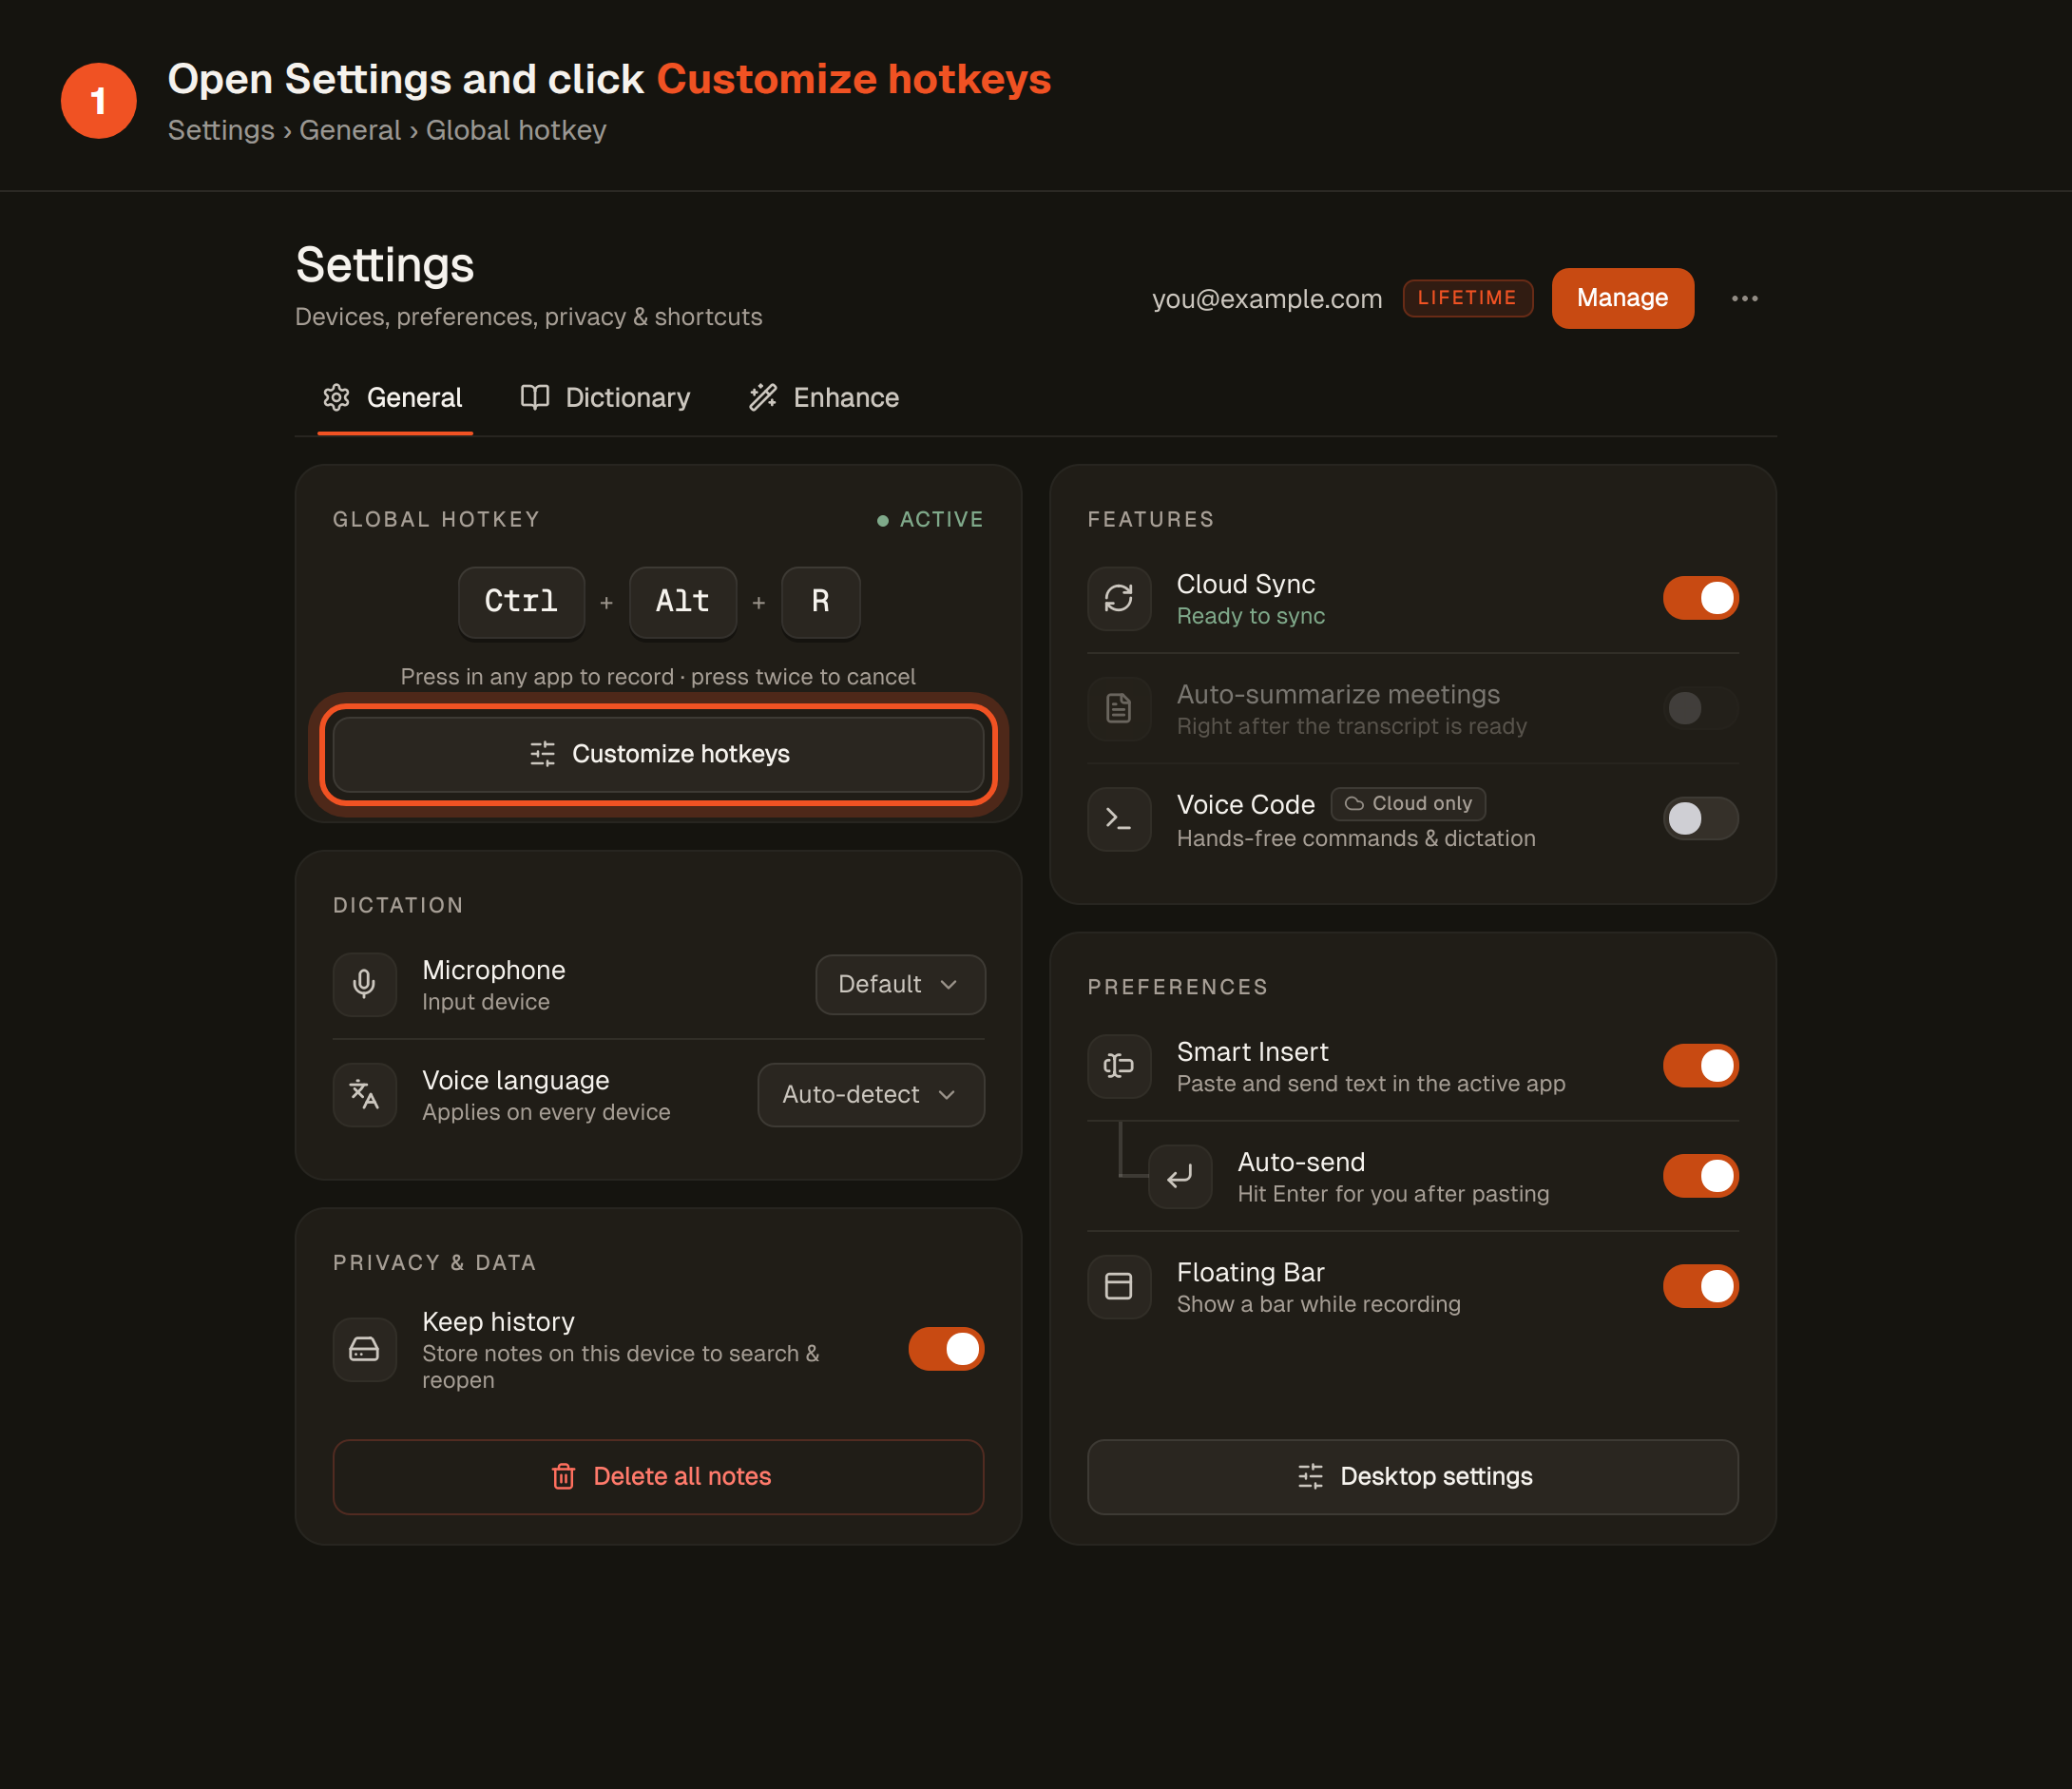The width and height of the screenshot is (2072, 1789).
Task: Enable the Voice Code toggle
Action: pyautogui.click(x=1700, y=819)
